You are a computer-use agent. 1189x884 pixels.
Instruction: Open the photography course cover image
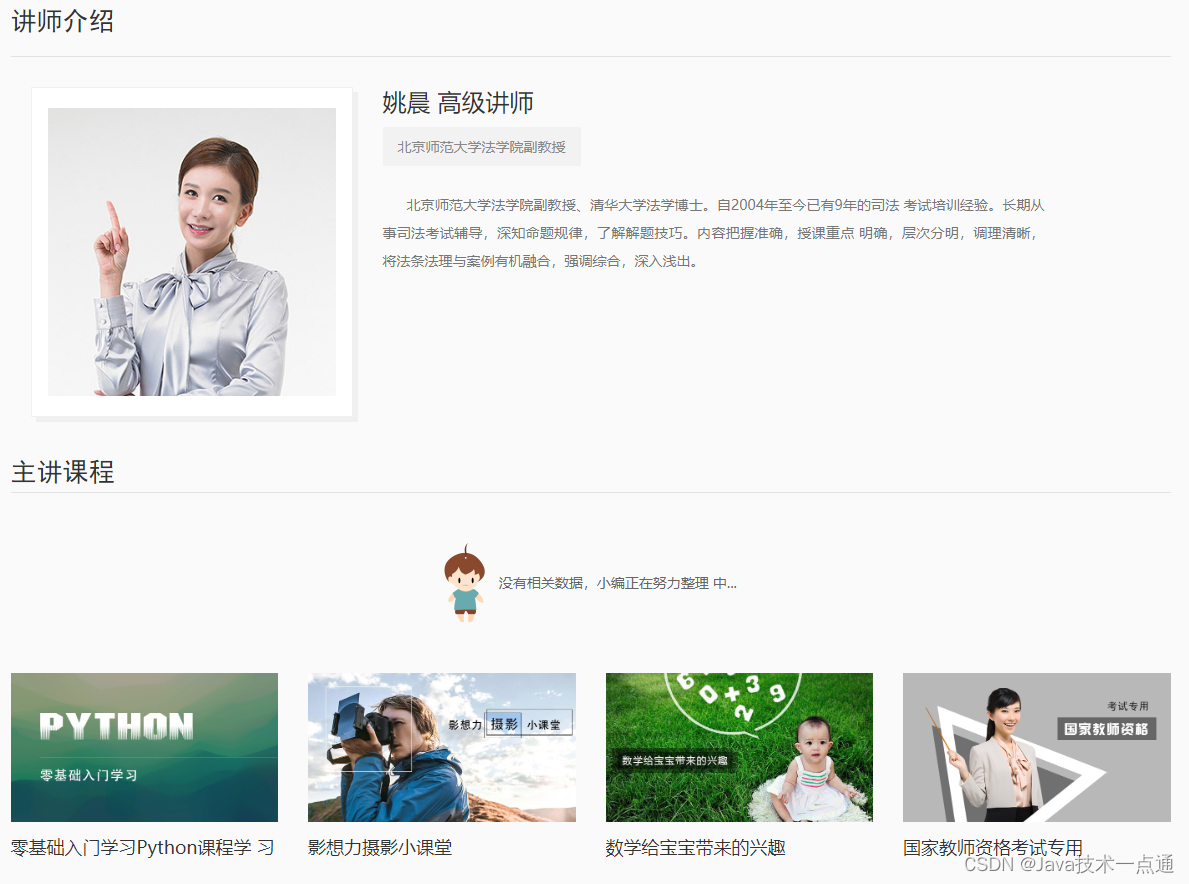tap(441, 747)
